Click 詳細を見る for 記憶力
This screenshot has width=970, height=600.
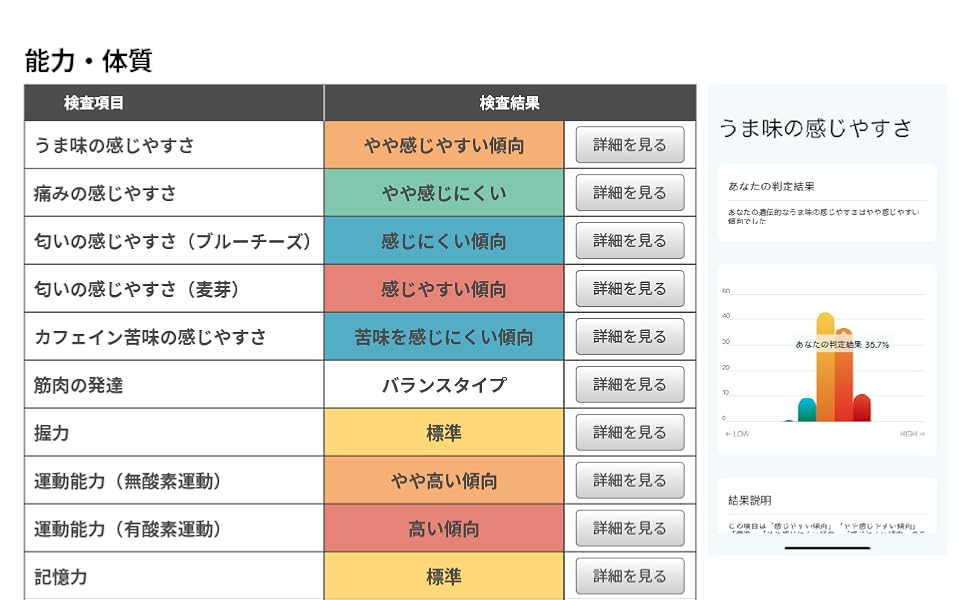[x=630, y=576]
